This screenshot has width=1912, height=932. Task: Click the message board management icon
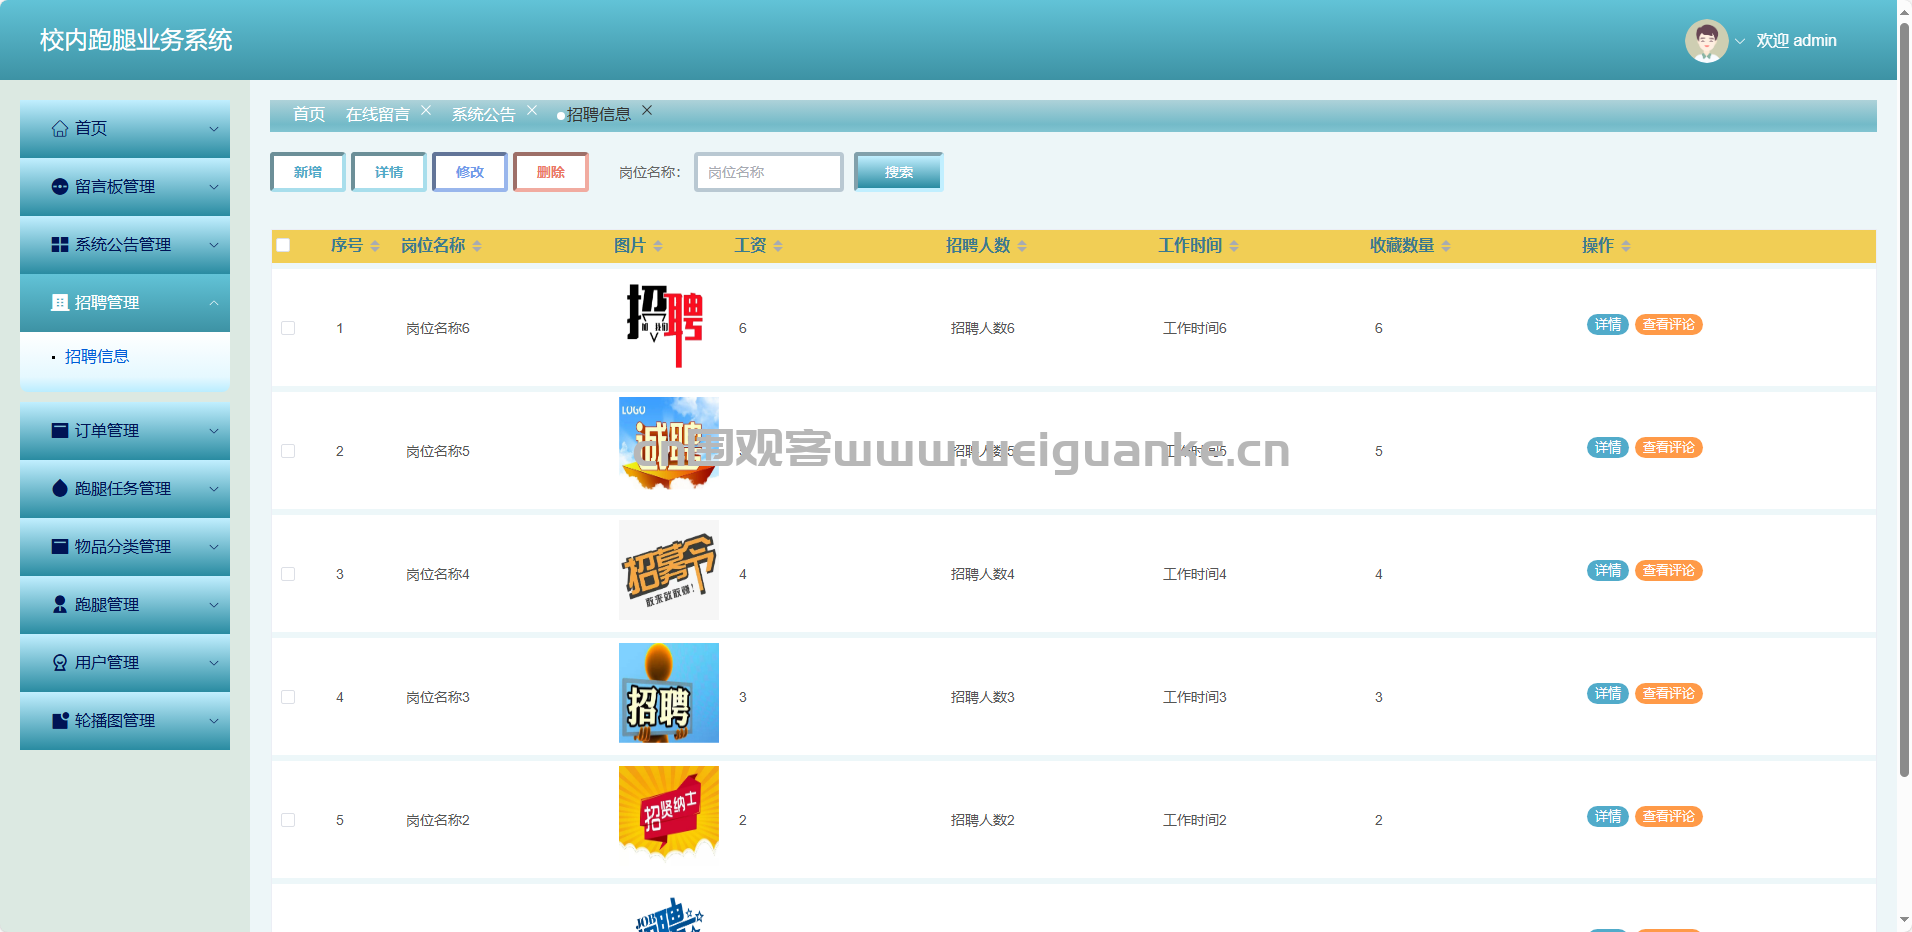coord(60,187)
